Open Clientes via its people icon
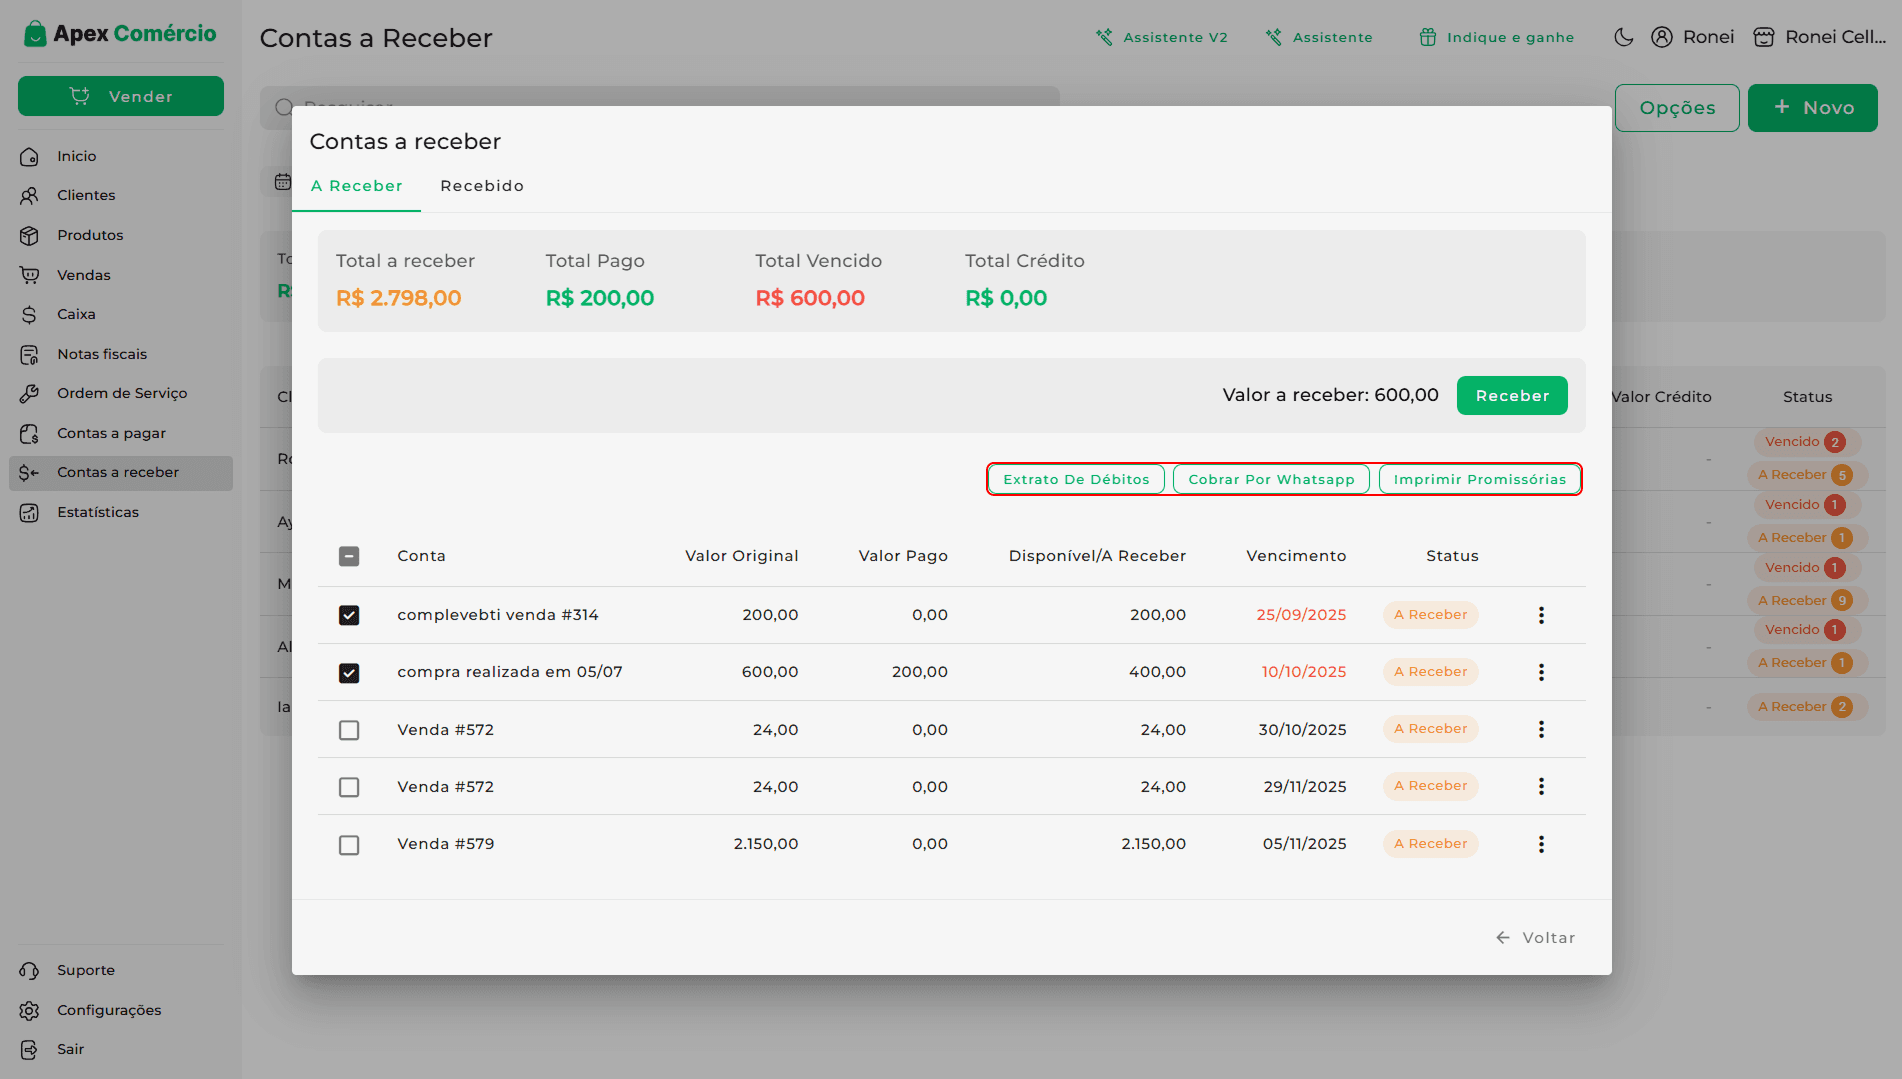The width and height of the screenshot is (1902, 1079). pyautogui.click(x=29, y=196)
